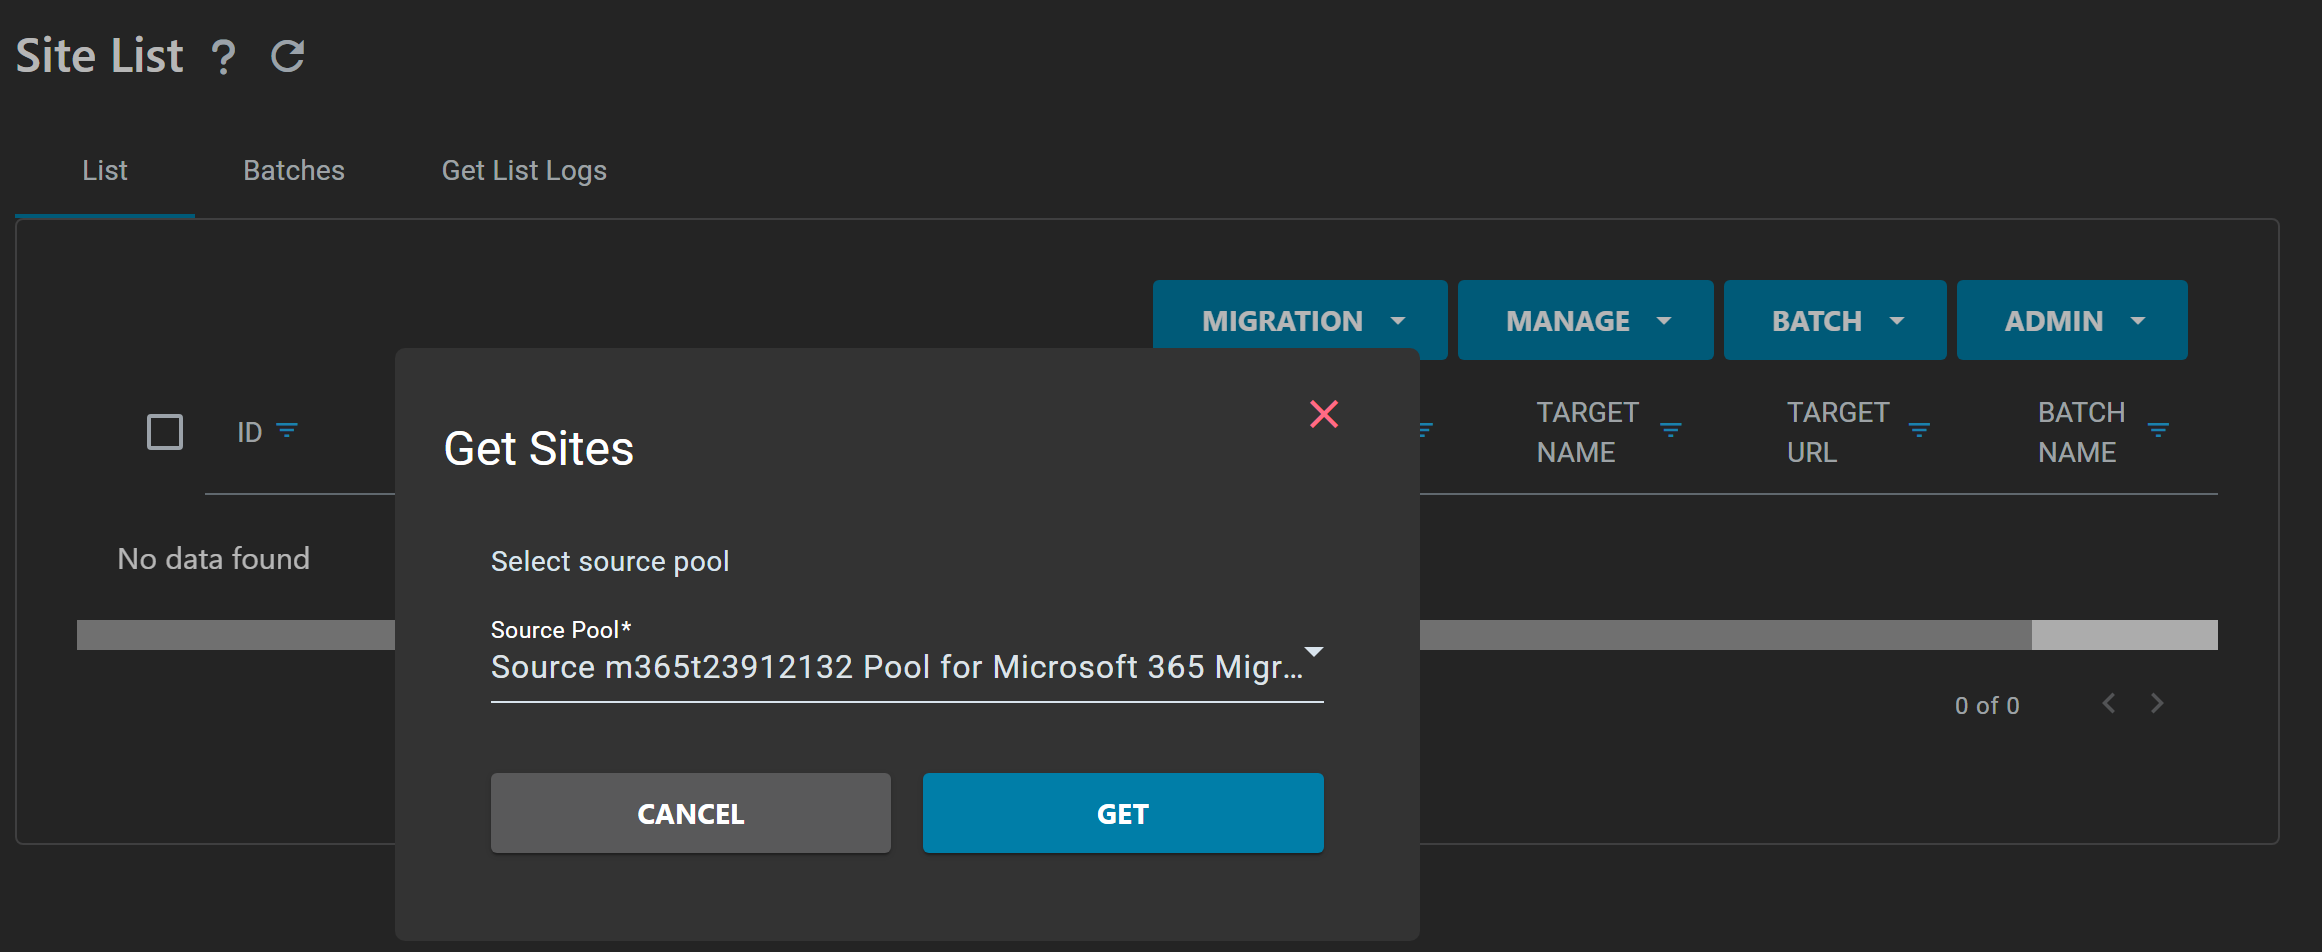Click the Get button

[1123, 813]
